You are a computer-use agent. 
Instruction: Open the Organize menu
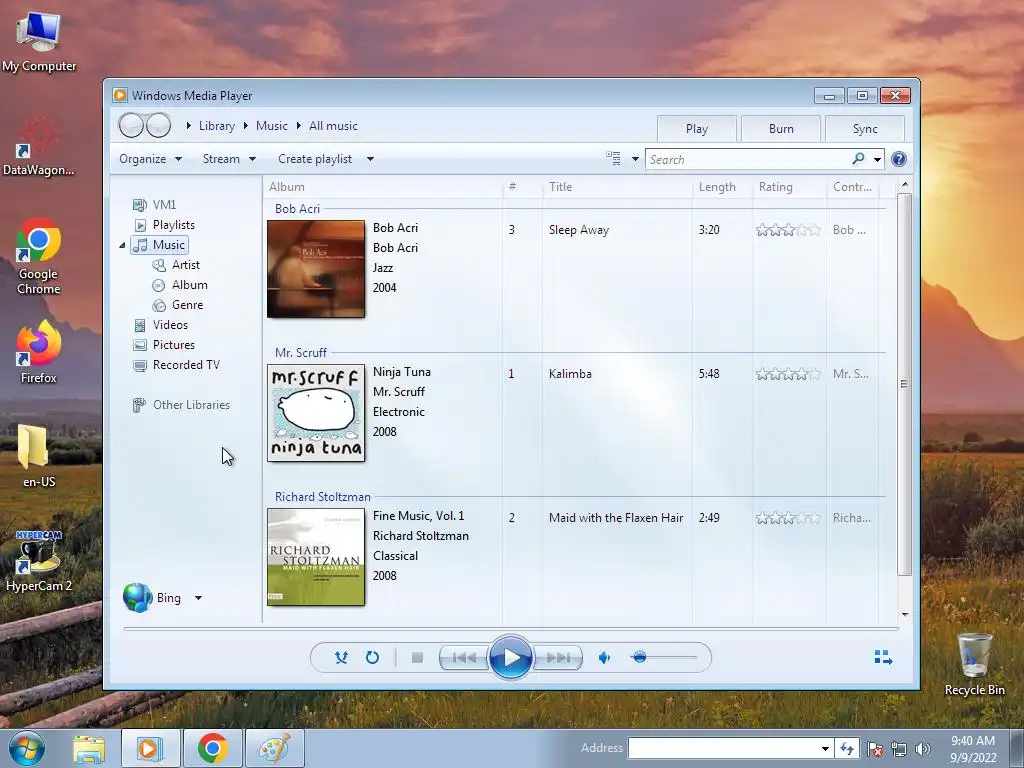pos(150,159)
